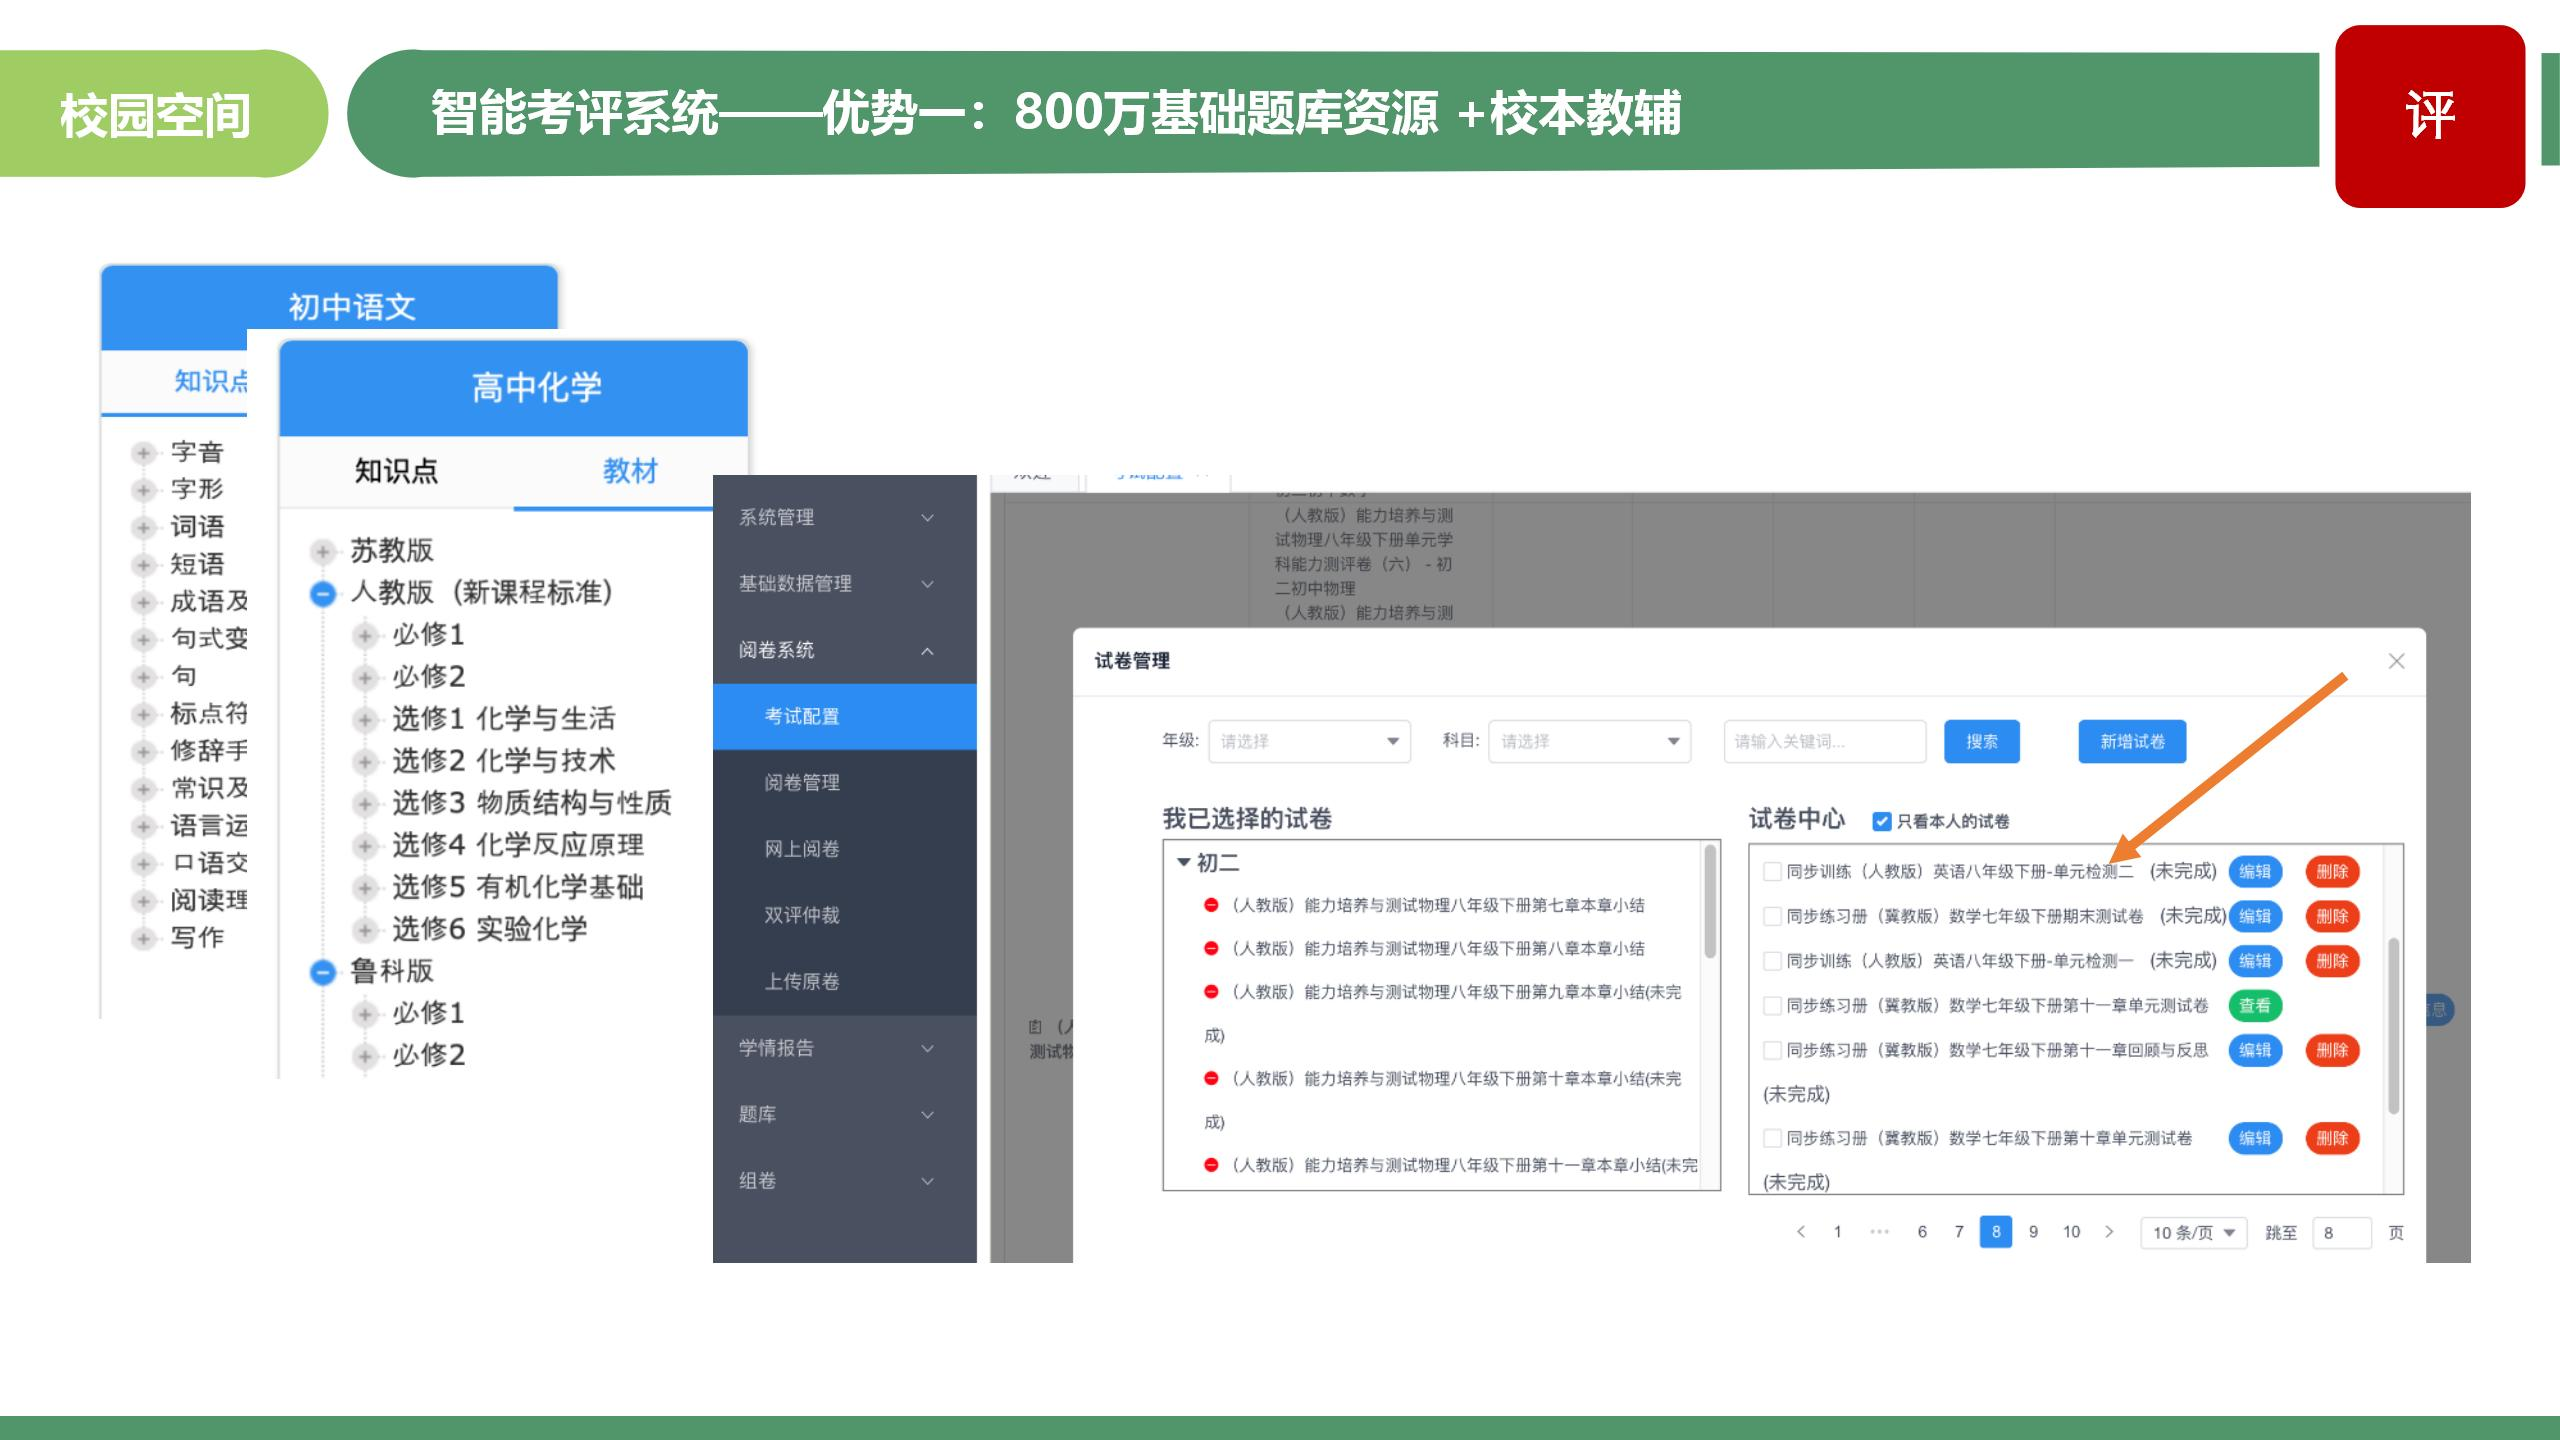2560x1440 pixels.
Task: Open 网上阅卷 menu item
Action: pos(844,849)
